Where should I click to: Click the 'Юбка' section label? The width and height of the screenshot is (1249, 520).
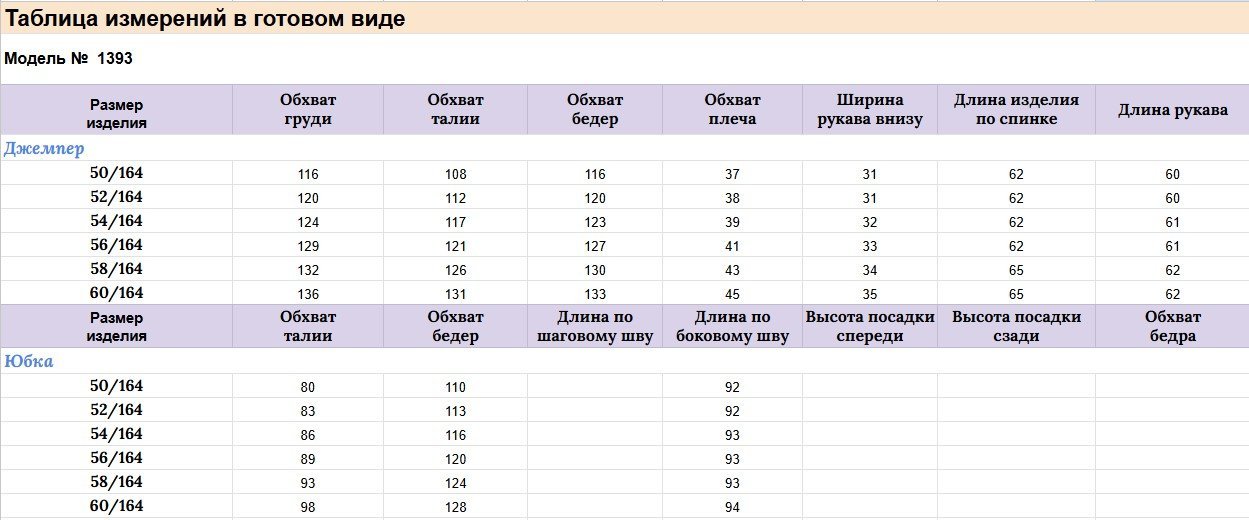(29, 361)
